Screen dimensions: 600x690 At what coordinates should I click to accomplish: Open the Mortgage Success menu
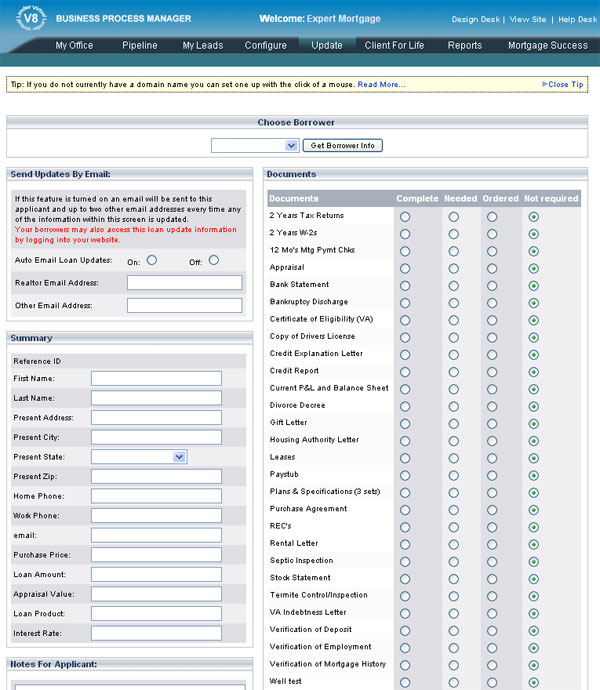[548, 45]
